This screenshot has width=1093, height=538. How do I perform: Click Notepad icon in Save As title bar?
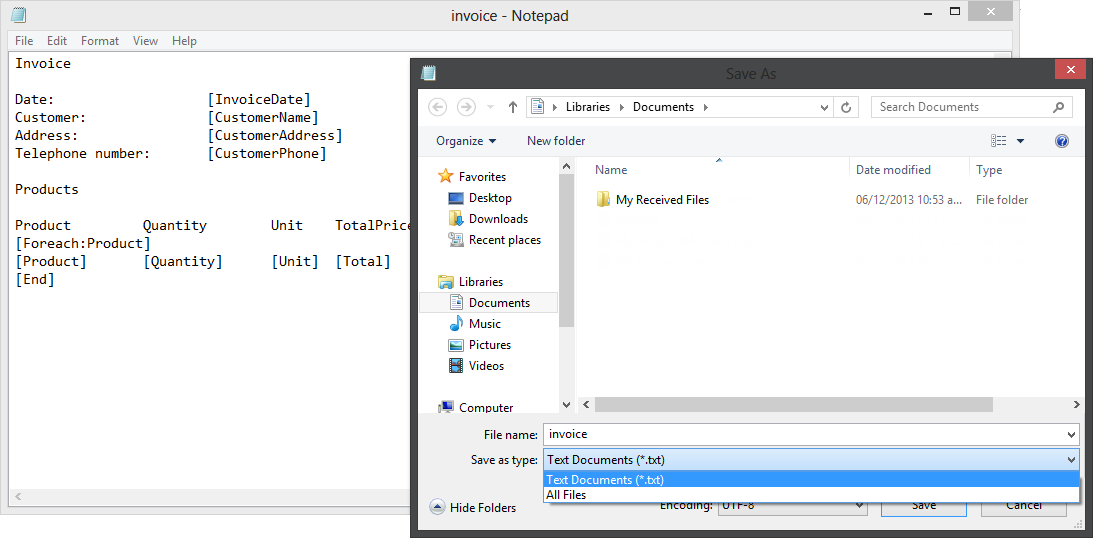click(x=429, y=73)
